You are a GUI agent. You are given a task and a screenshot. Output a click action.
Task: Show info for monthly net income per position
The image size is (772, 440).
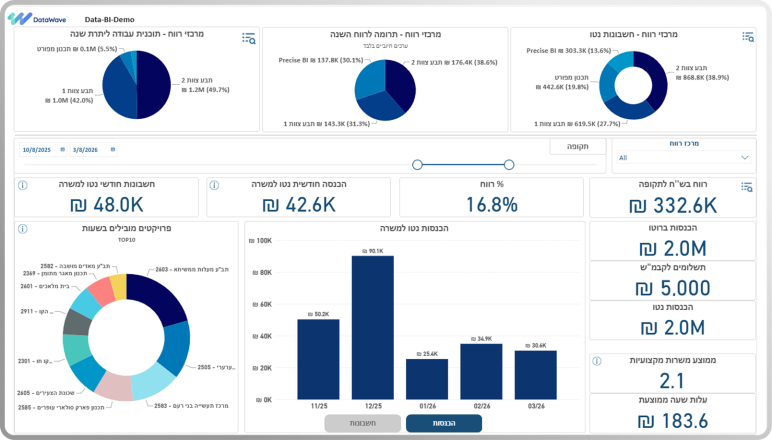(x=214, y=186)
